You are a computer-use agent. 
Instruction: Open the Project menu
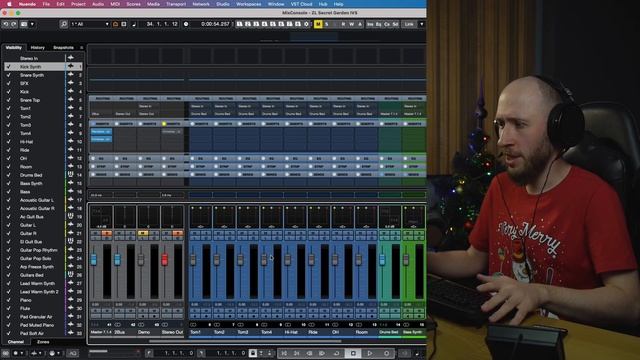[78, 4]
